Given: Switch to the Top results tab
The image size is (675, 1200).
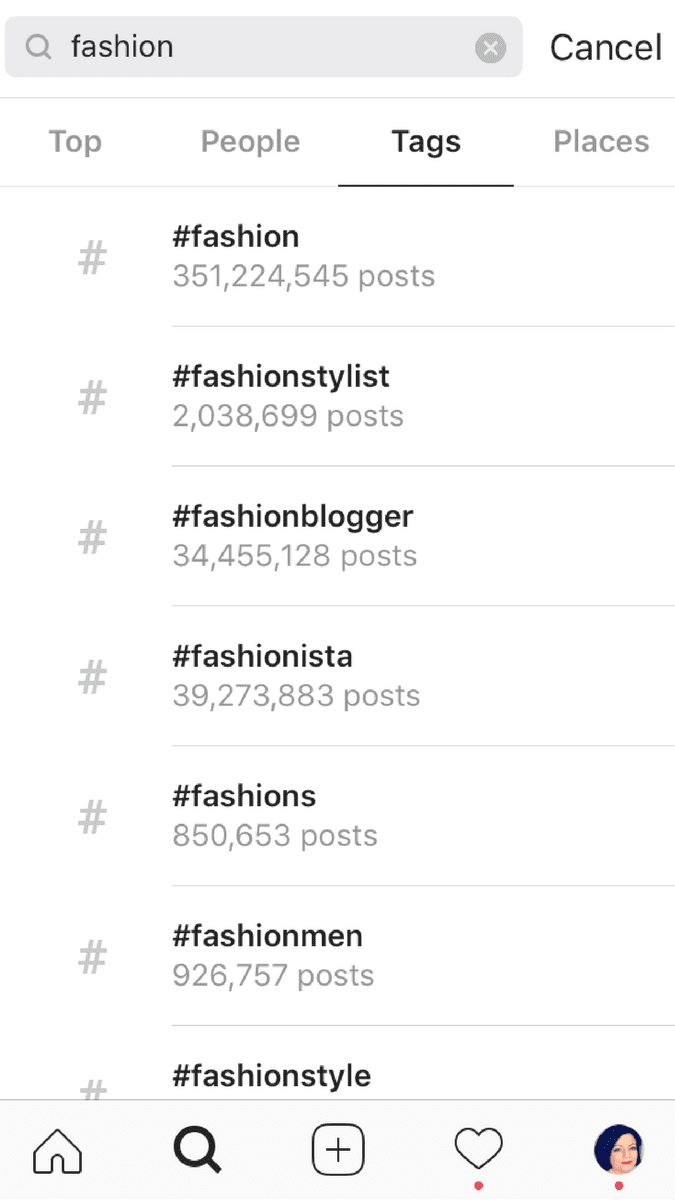Looking at the screenshot, I should click(74, 142).
